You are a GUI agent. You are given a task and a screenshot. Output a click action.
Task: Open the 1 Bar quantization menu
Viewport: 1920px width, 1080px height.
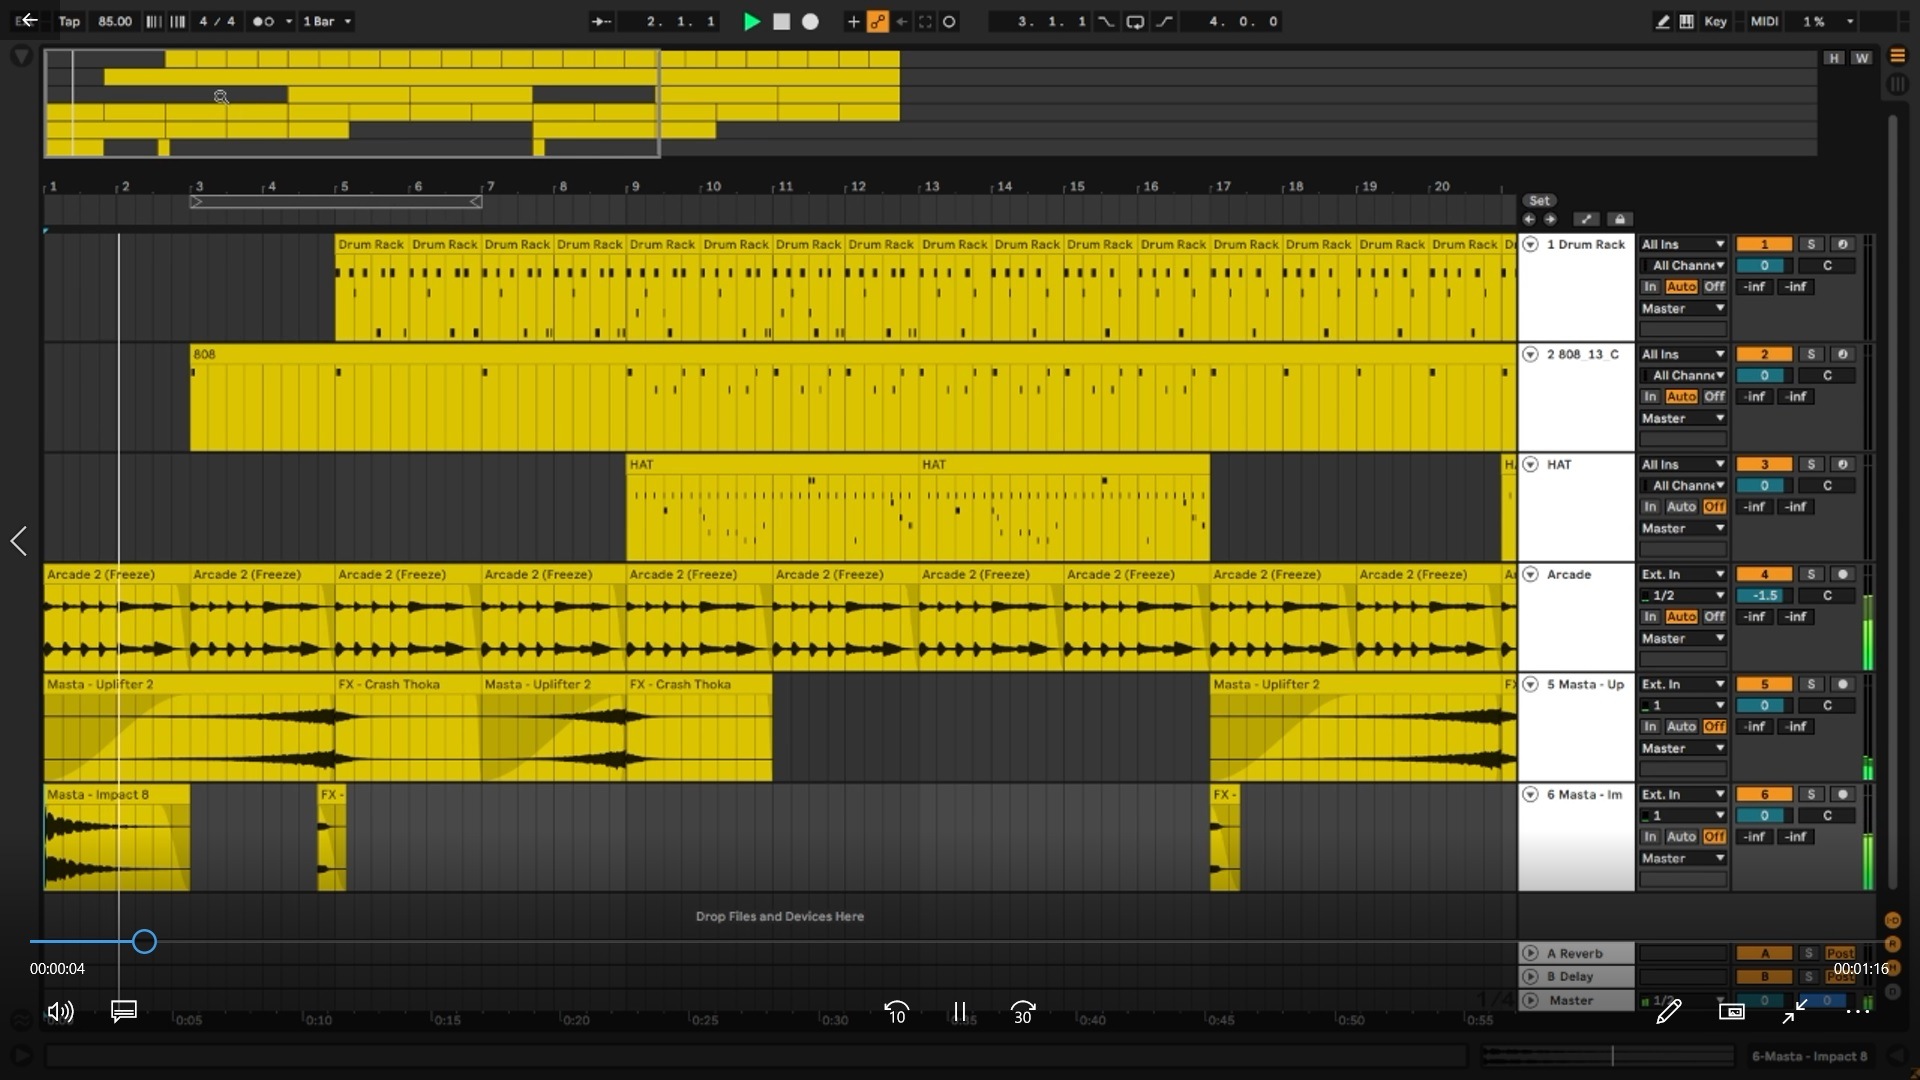click(325, 21)
